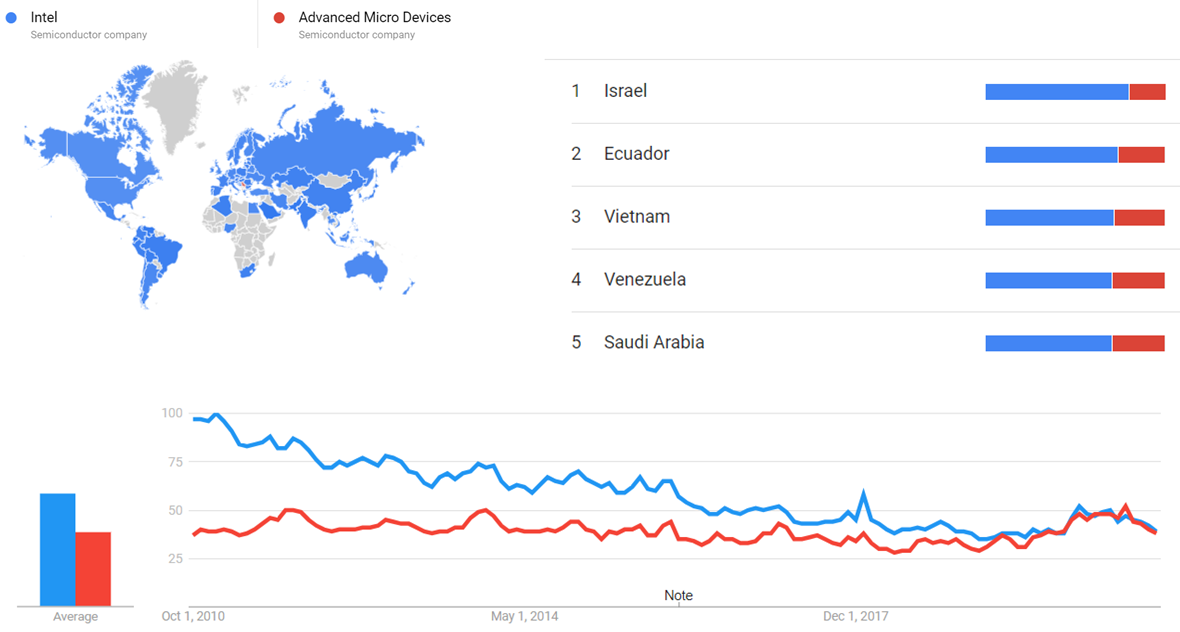Click the Note marker on timeline

tap(678, 596)
